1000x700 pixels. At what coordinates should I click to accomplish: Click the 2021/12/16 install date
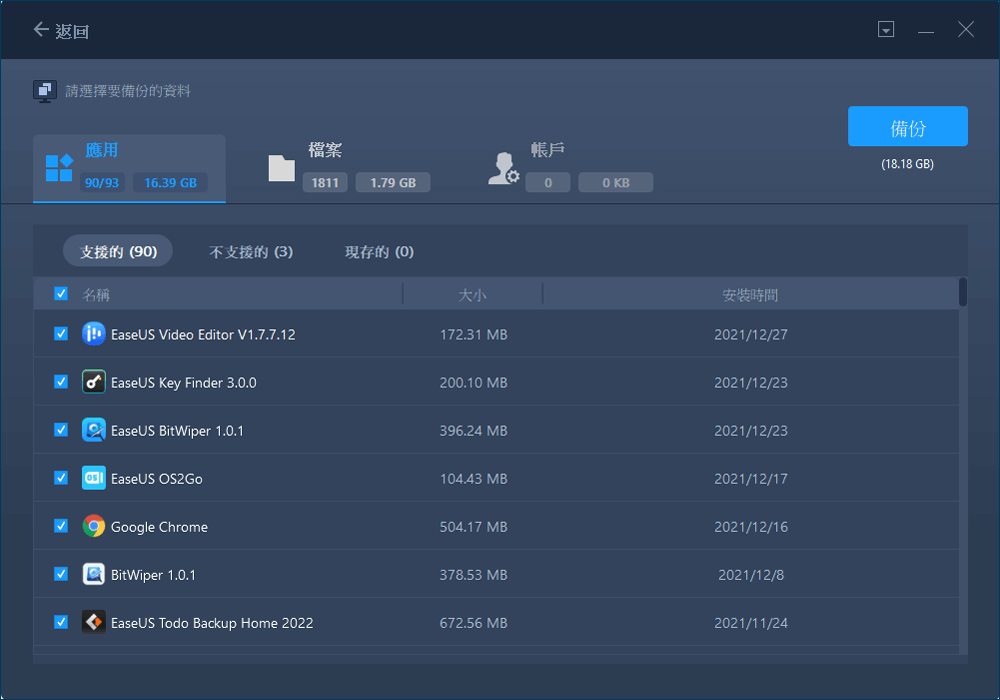tap(751, 527)
